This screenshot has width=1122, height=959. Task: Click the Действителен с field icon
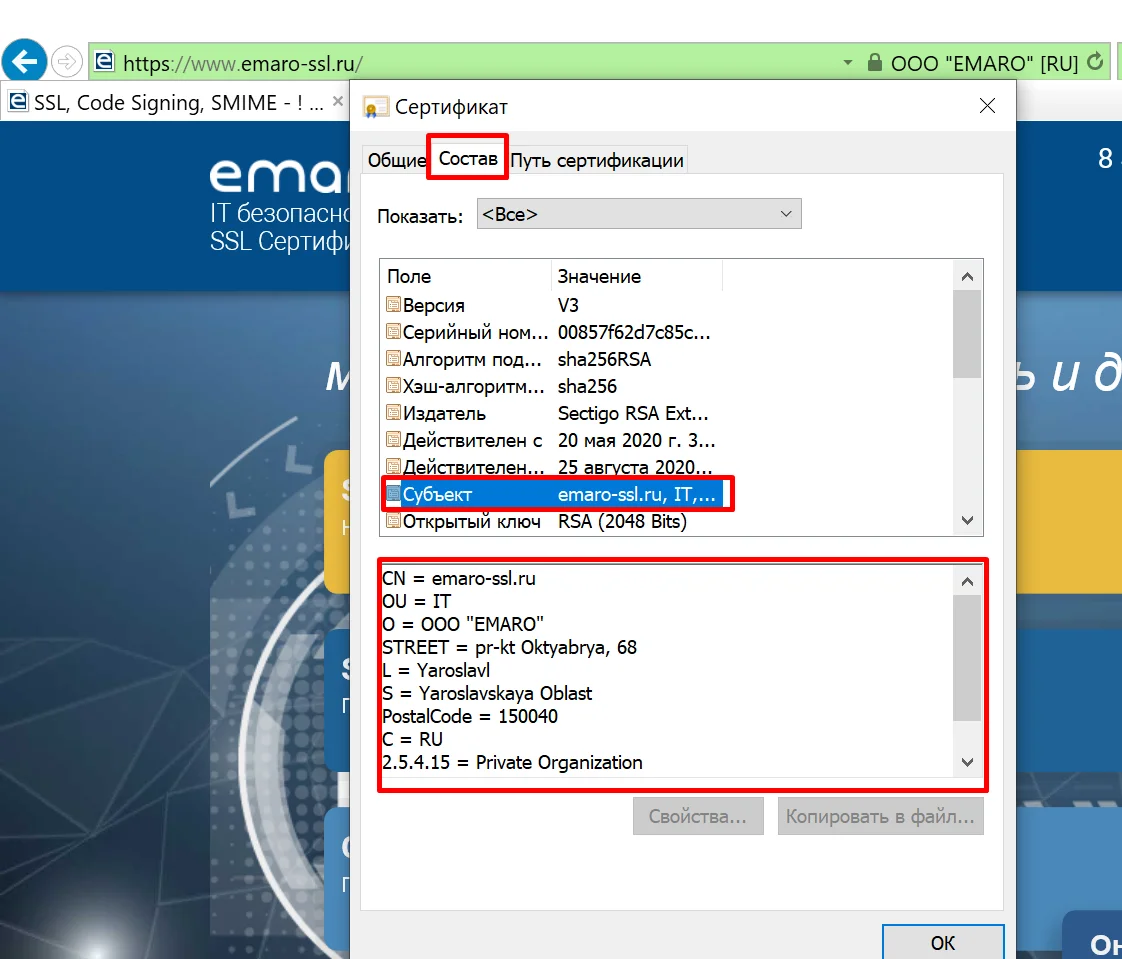(393, 439)
